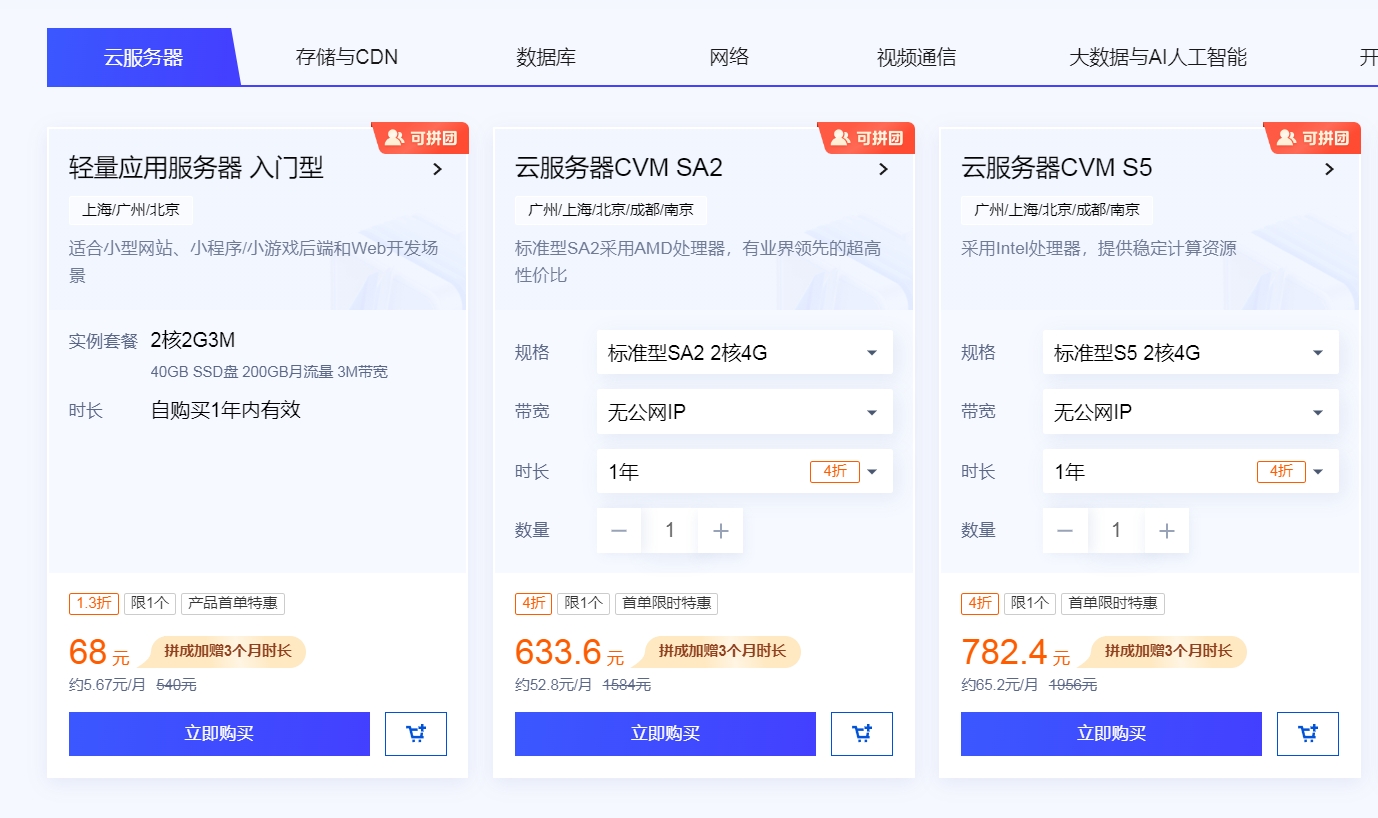Click the crossed-out 540元 original price

point(177,686)
